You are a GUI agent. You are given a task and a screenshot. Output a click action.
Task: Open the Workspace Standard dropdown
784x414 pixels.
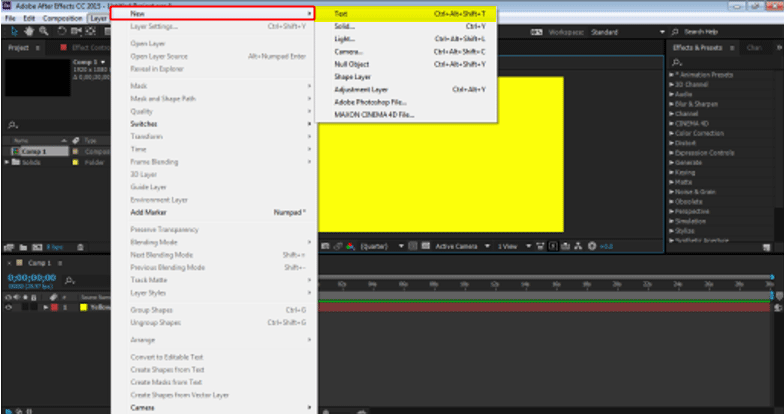[x=628, y=32]
